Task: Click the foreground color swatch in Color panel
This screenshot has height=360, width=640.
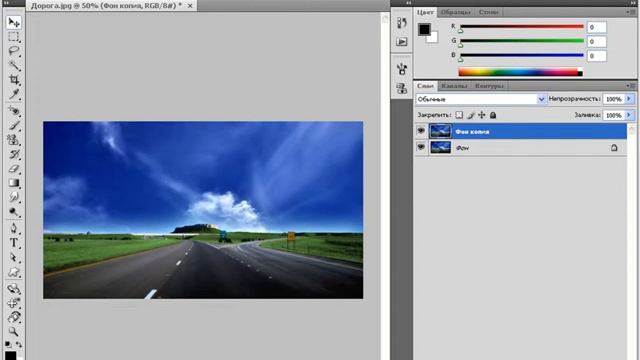Action: click(424, 29)
